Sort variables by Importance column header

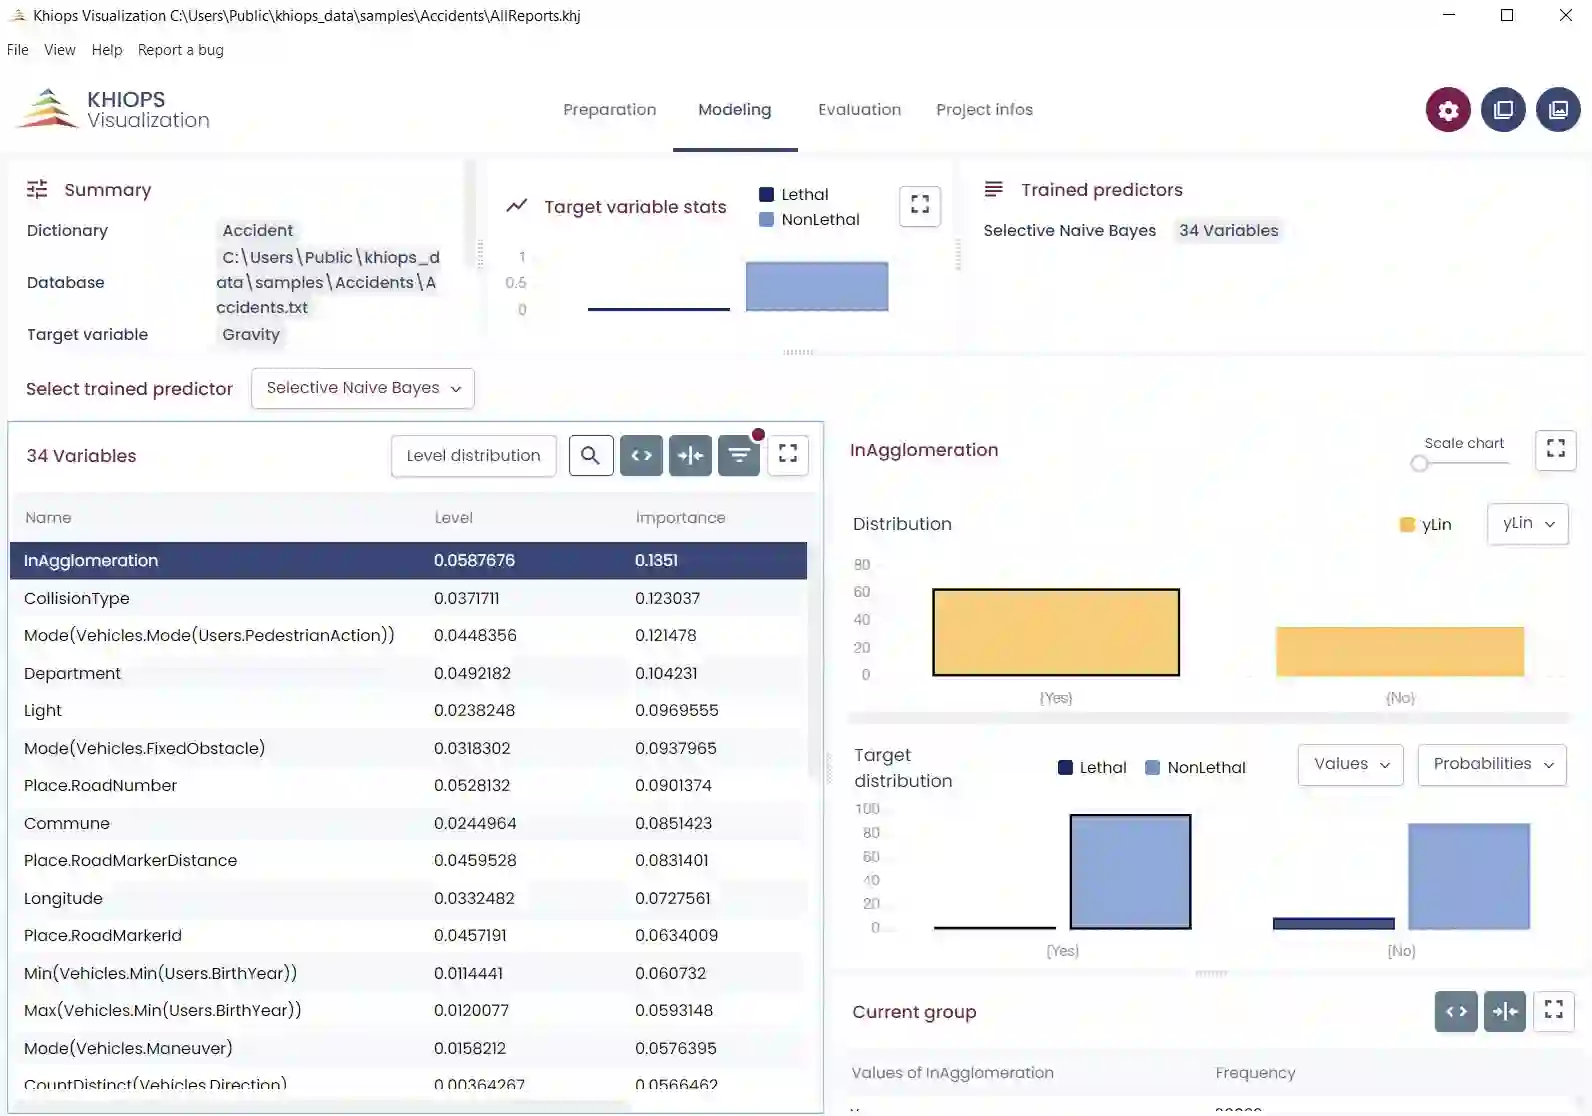point(681,518)
